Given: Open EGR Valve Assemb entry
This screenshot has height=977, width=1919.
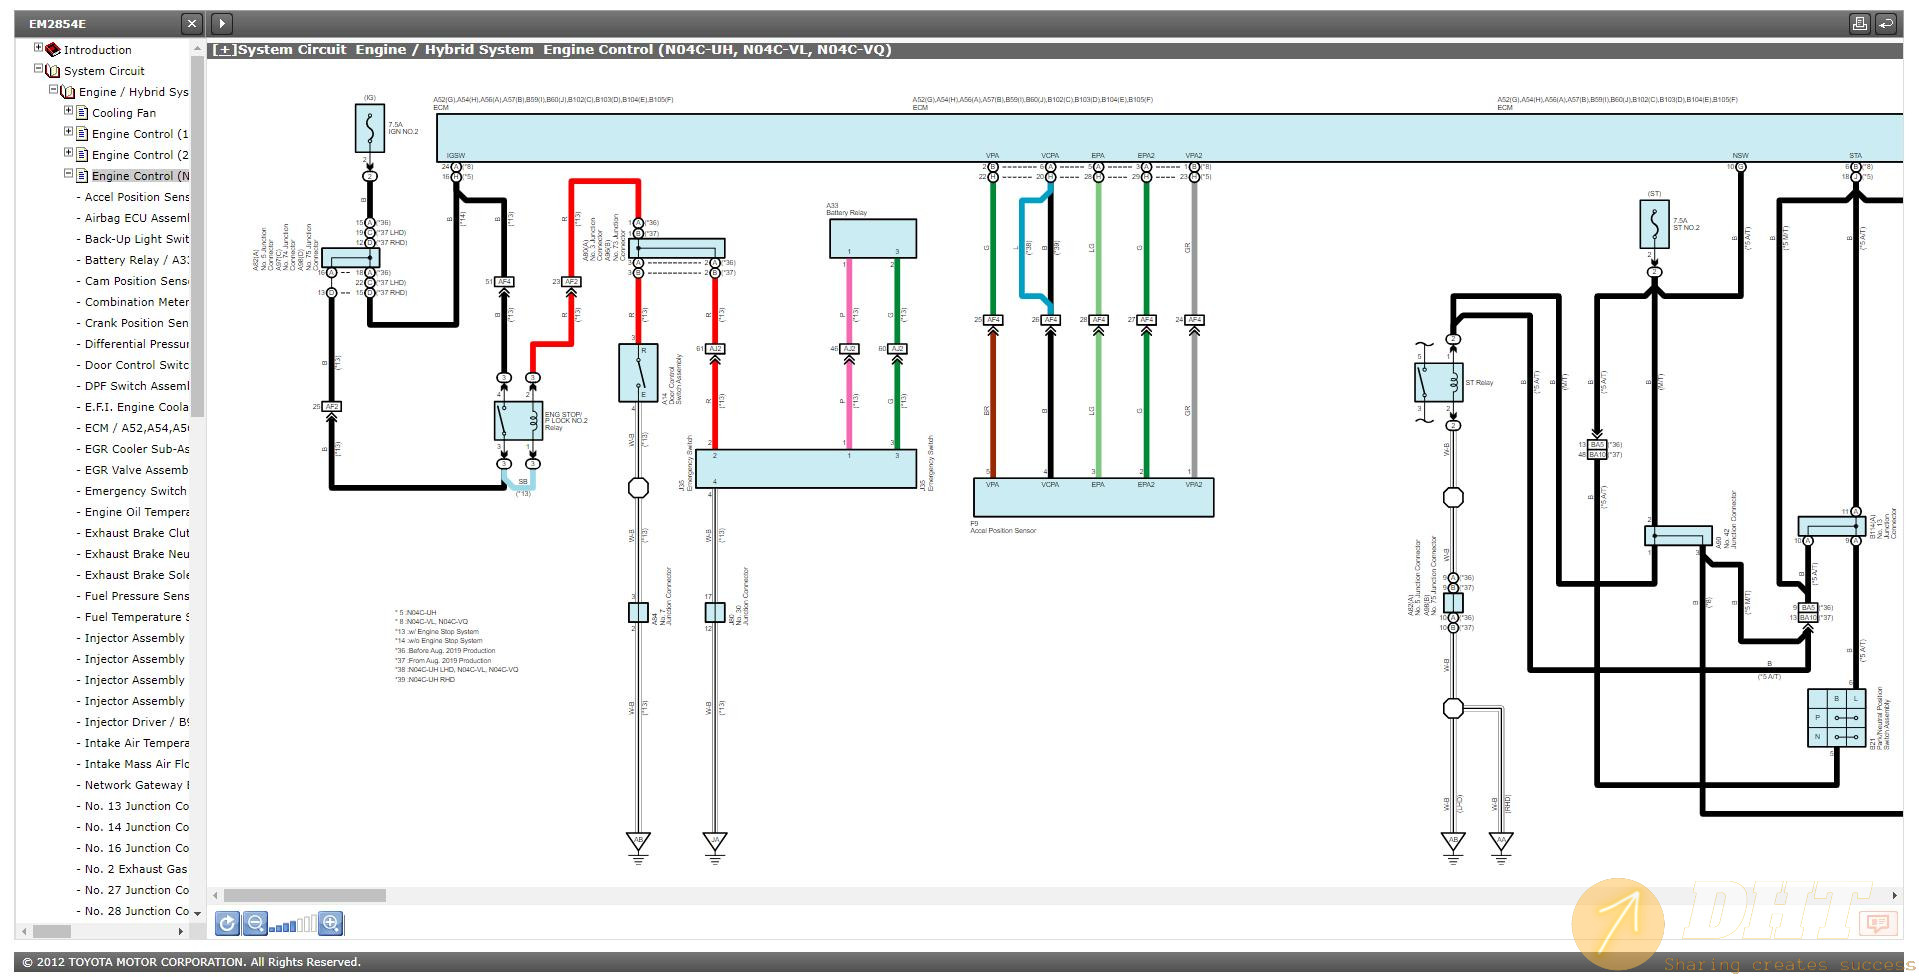Looking at the screenshot, I should click(x=137, y=470).
